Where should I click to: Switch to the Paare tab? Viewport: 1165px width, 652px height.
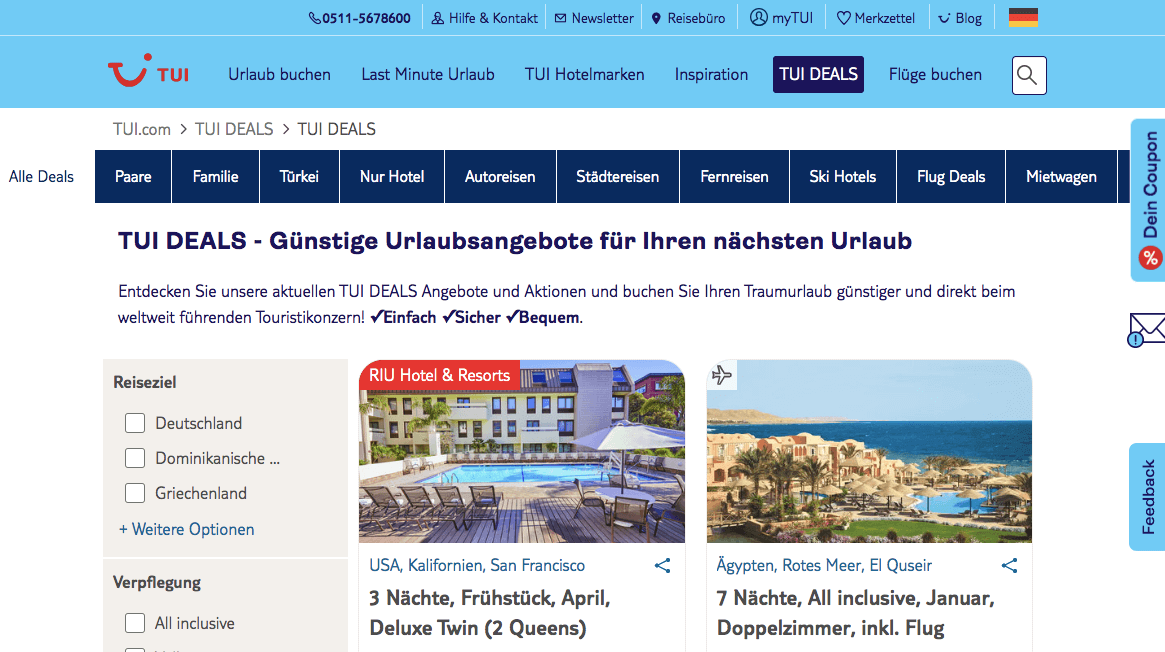click(133, 177)
